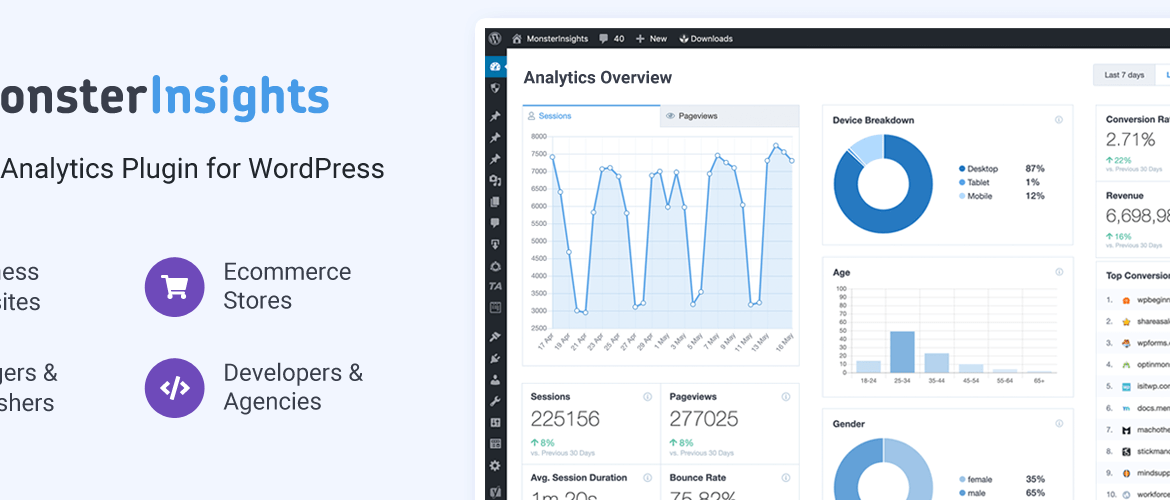This screenshot has height=500, width=1170.
Task: Click info icon beside Avg. Session Duration
Action: [x=648, y=478]
